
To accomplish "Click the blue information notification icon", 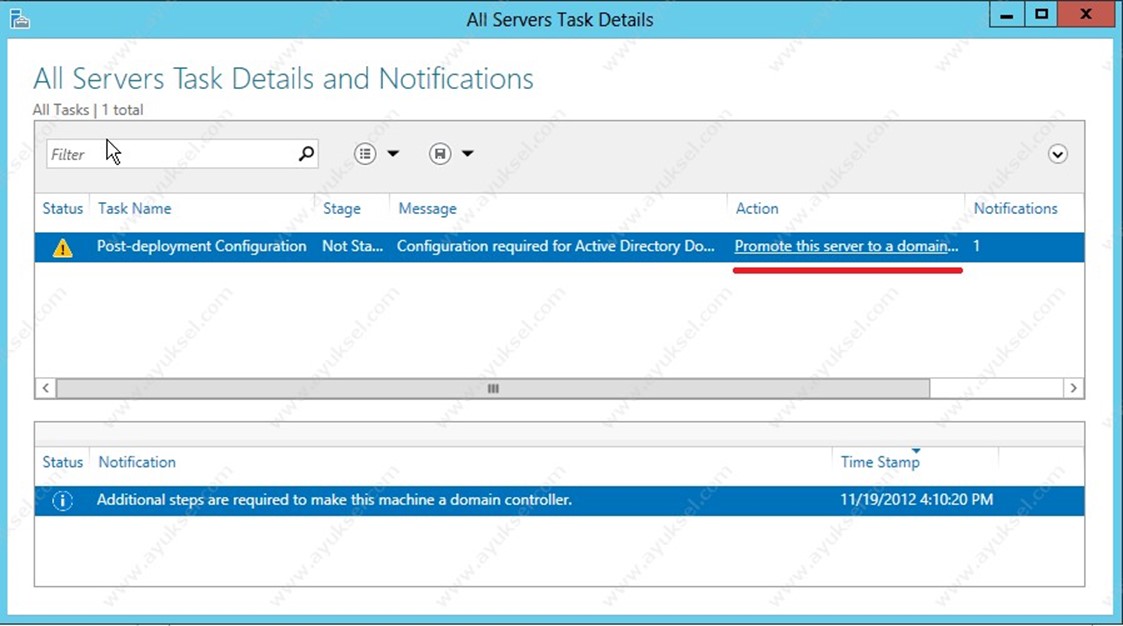I will [x=62, y=501].
